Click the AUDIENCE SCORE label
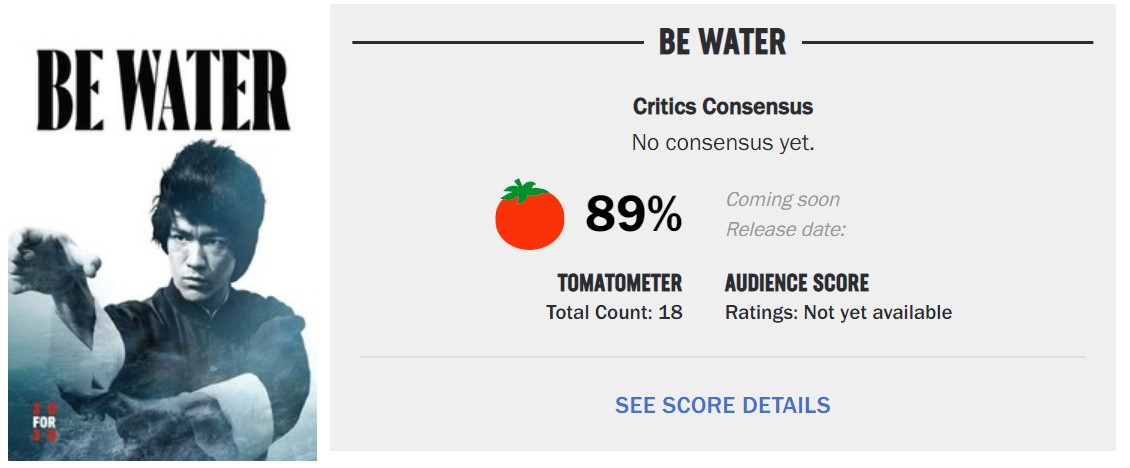The height and width of the screenshot is (468, 1130). pos(797,283)
